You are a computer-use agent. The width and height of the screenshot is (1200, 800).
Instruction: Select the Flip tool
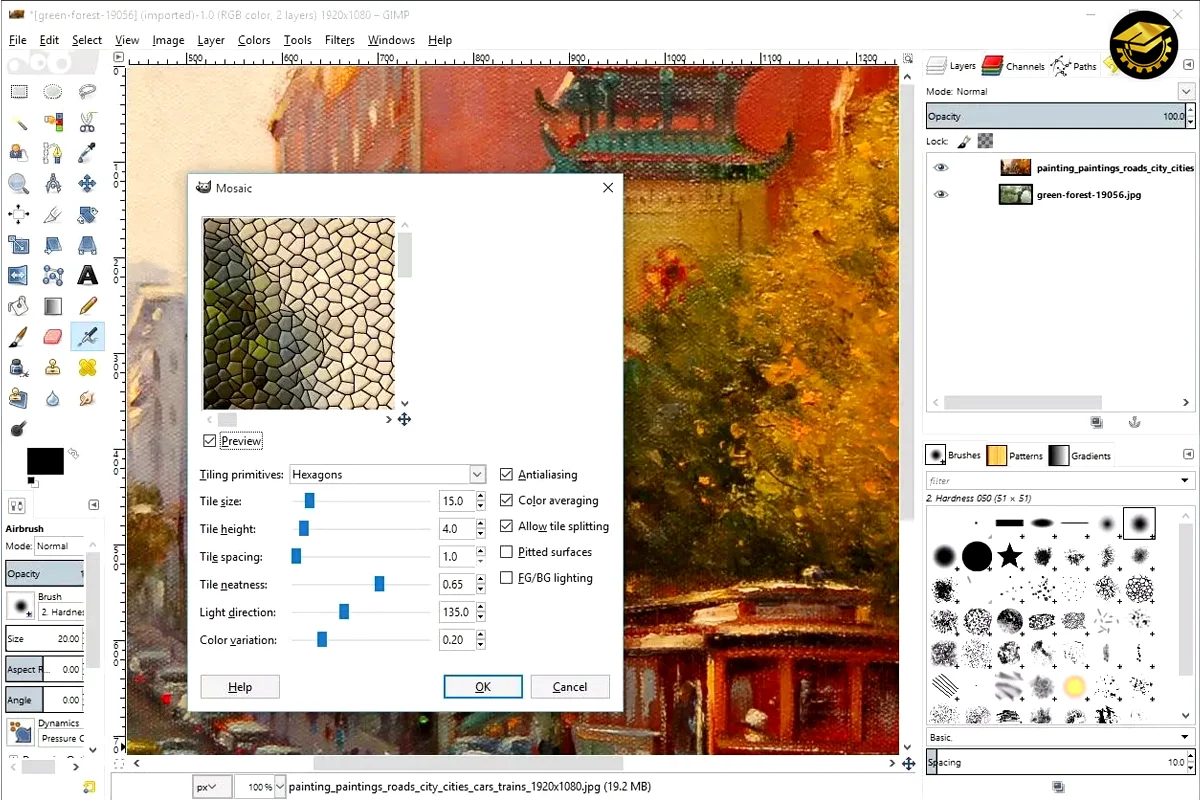18,275
